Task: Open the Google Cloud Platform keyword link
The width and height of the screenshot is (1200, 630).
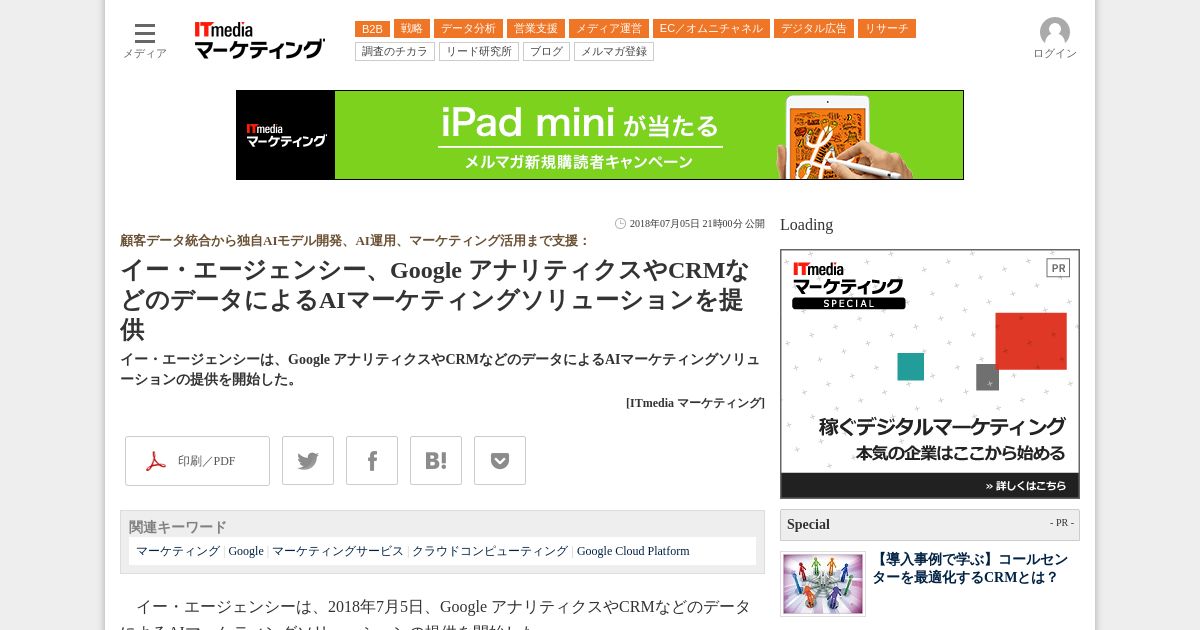Action: tap(633, 551)
